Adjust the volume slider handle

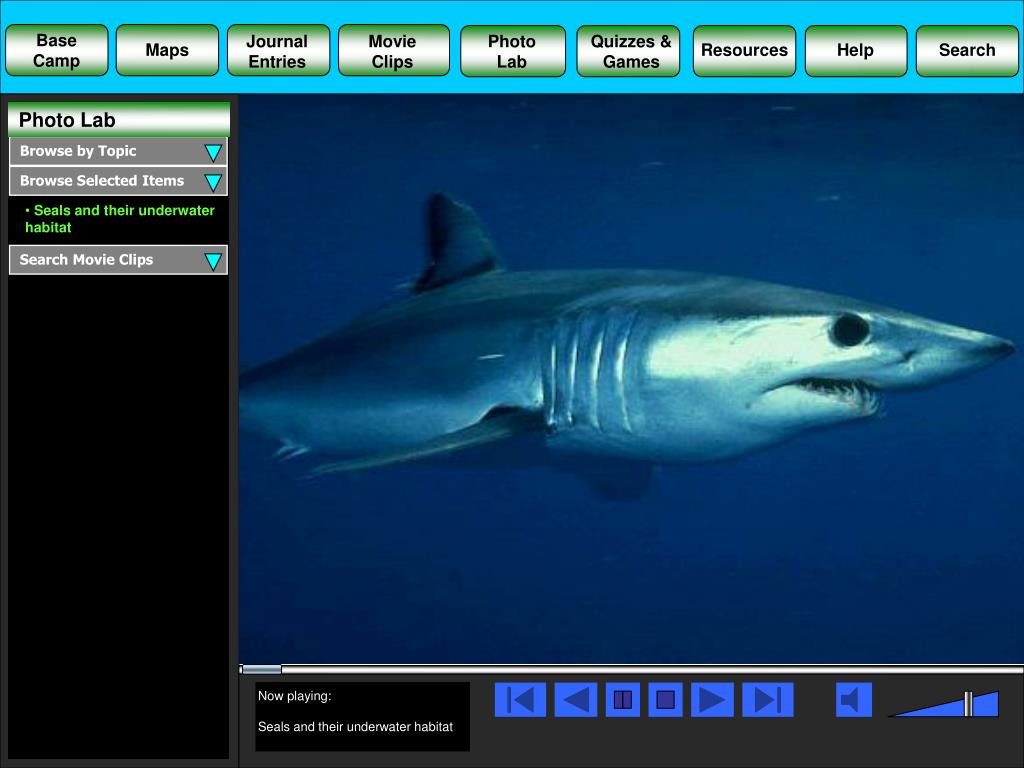968,704
